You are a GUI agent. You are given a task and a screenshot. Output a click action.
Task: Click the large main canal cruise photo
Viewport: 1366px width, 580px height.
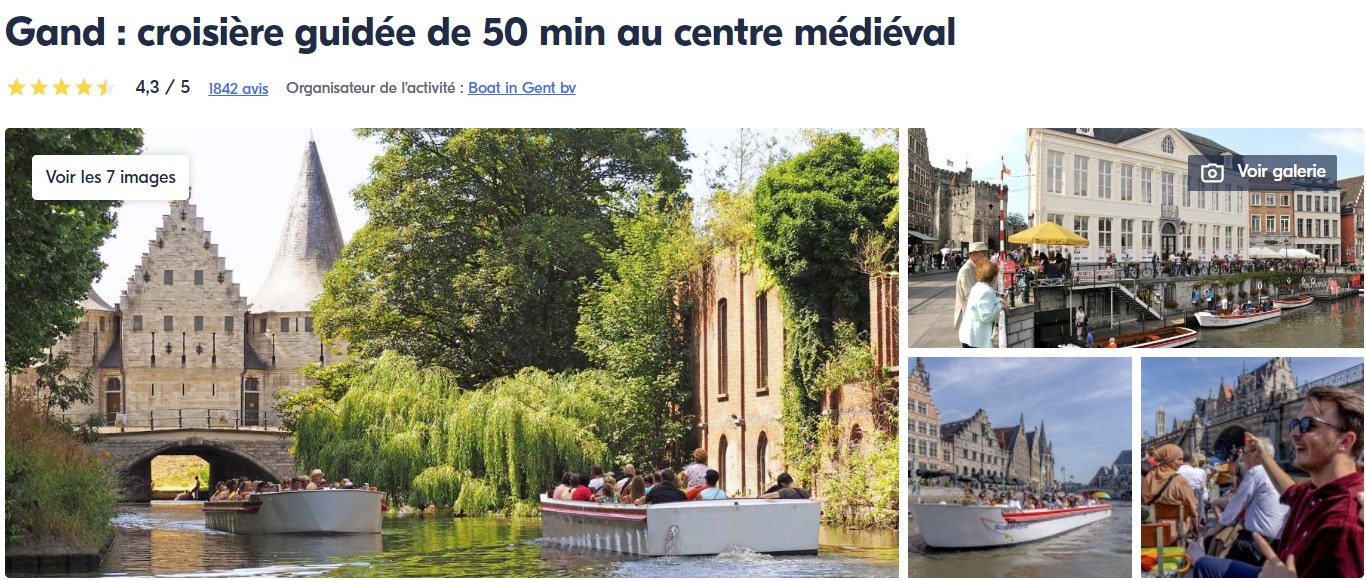(452, 353)
